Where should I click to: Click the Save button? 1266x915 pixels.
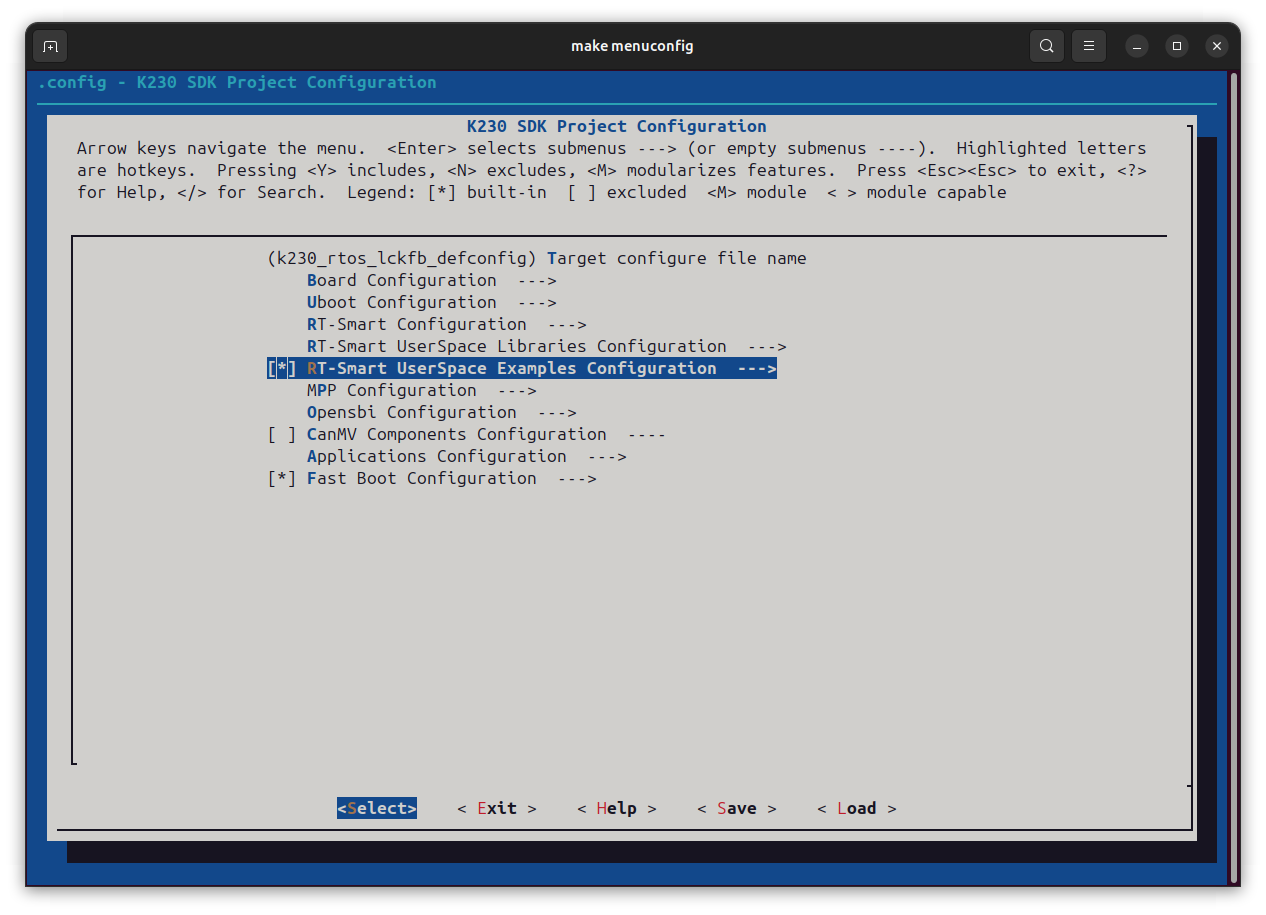737,808
